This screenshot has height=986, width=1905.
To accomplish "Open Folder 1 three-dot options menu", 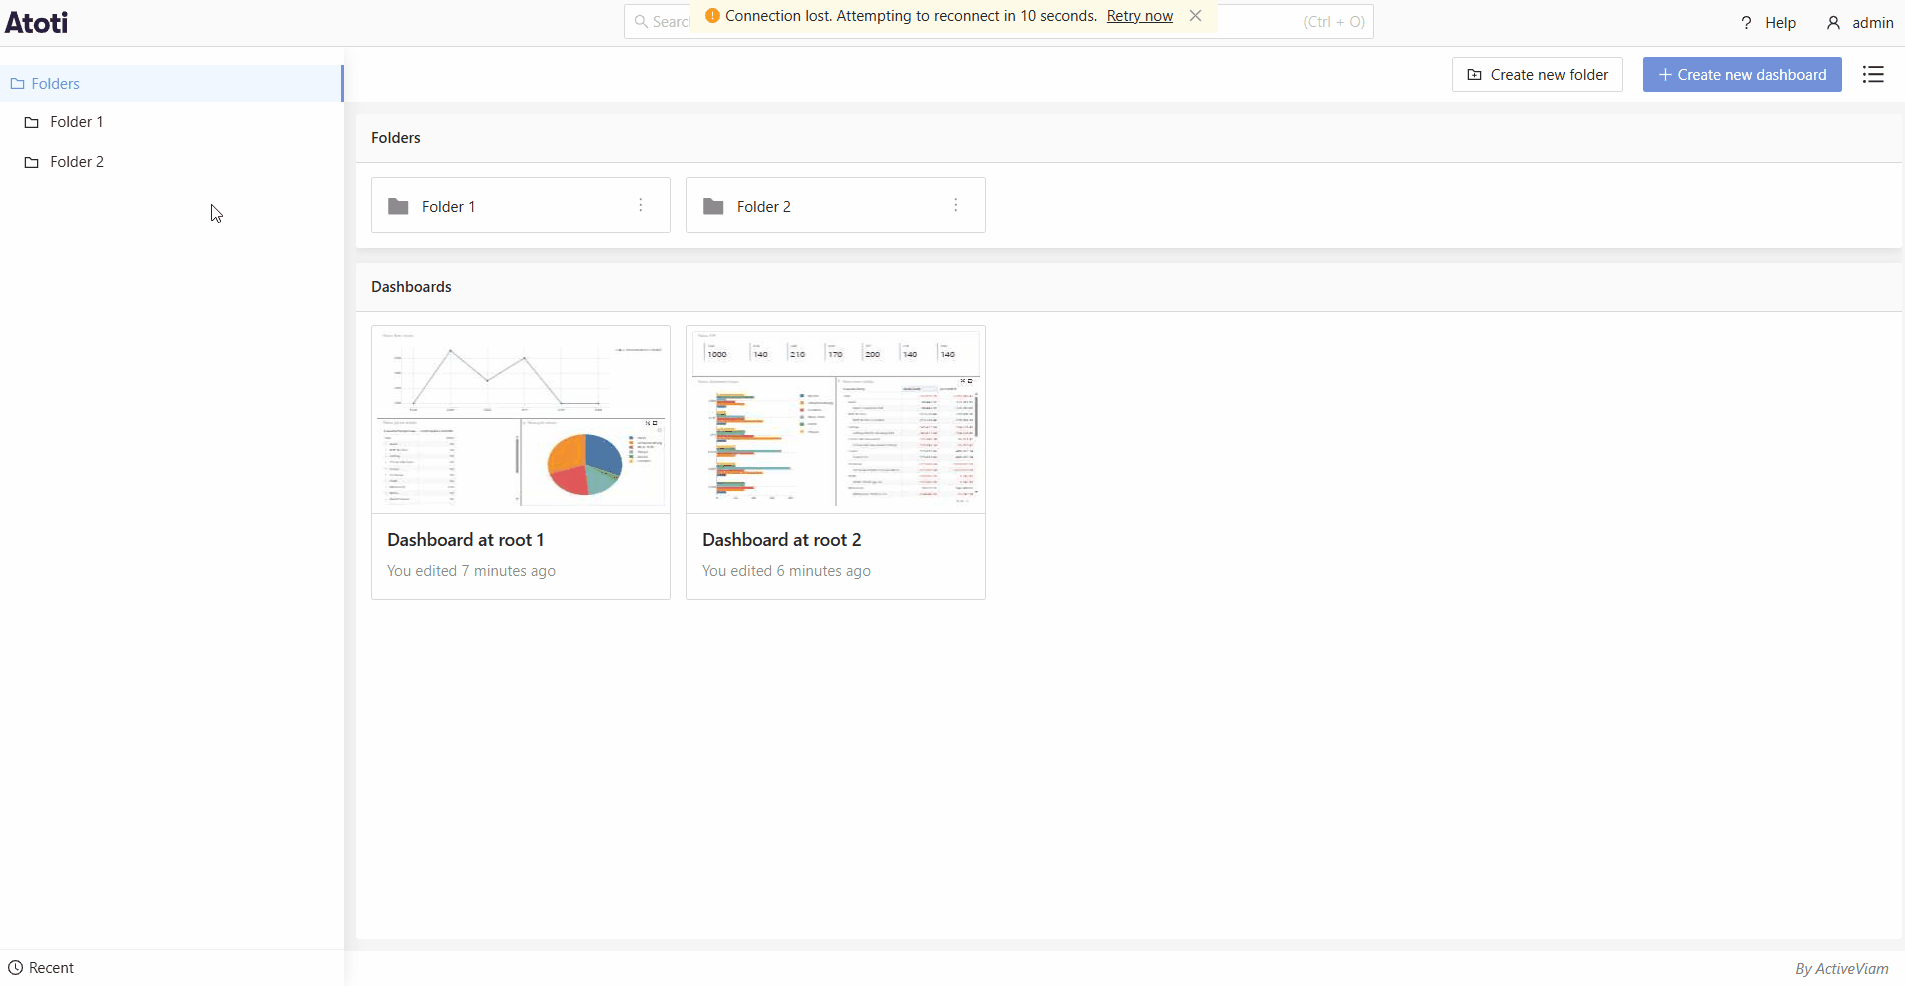I will pyautogui.click(x=641, y=205).
